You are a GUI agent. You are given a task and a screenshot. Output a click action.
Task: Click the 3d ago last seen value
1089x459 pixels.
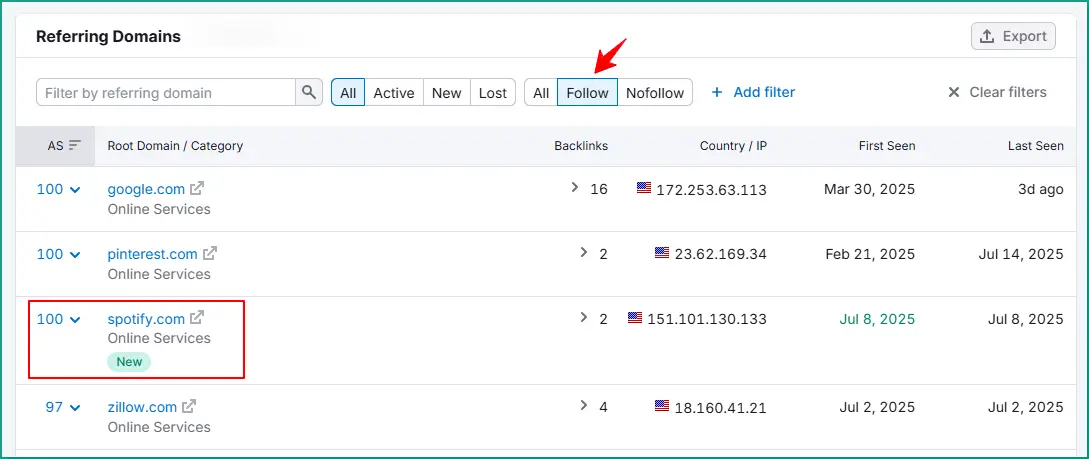(x=1040, y=189)
